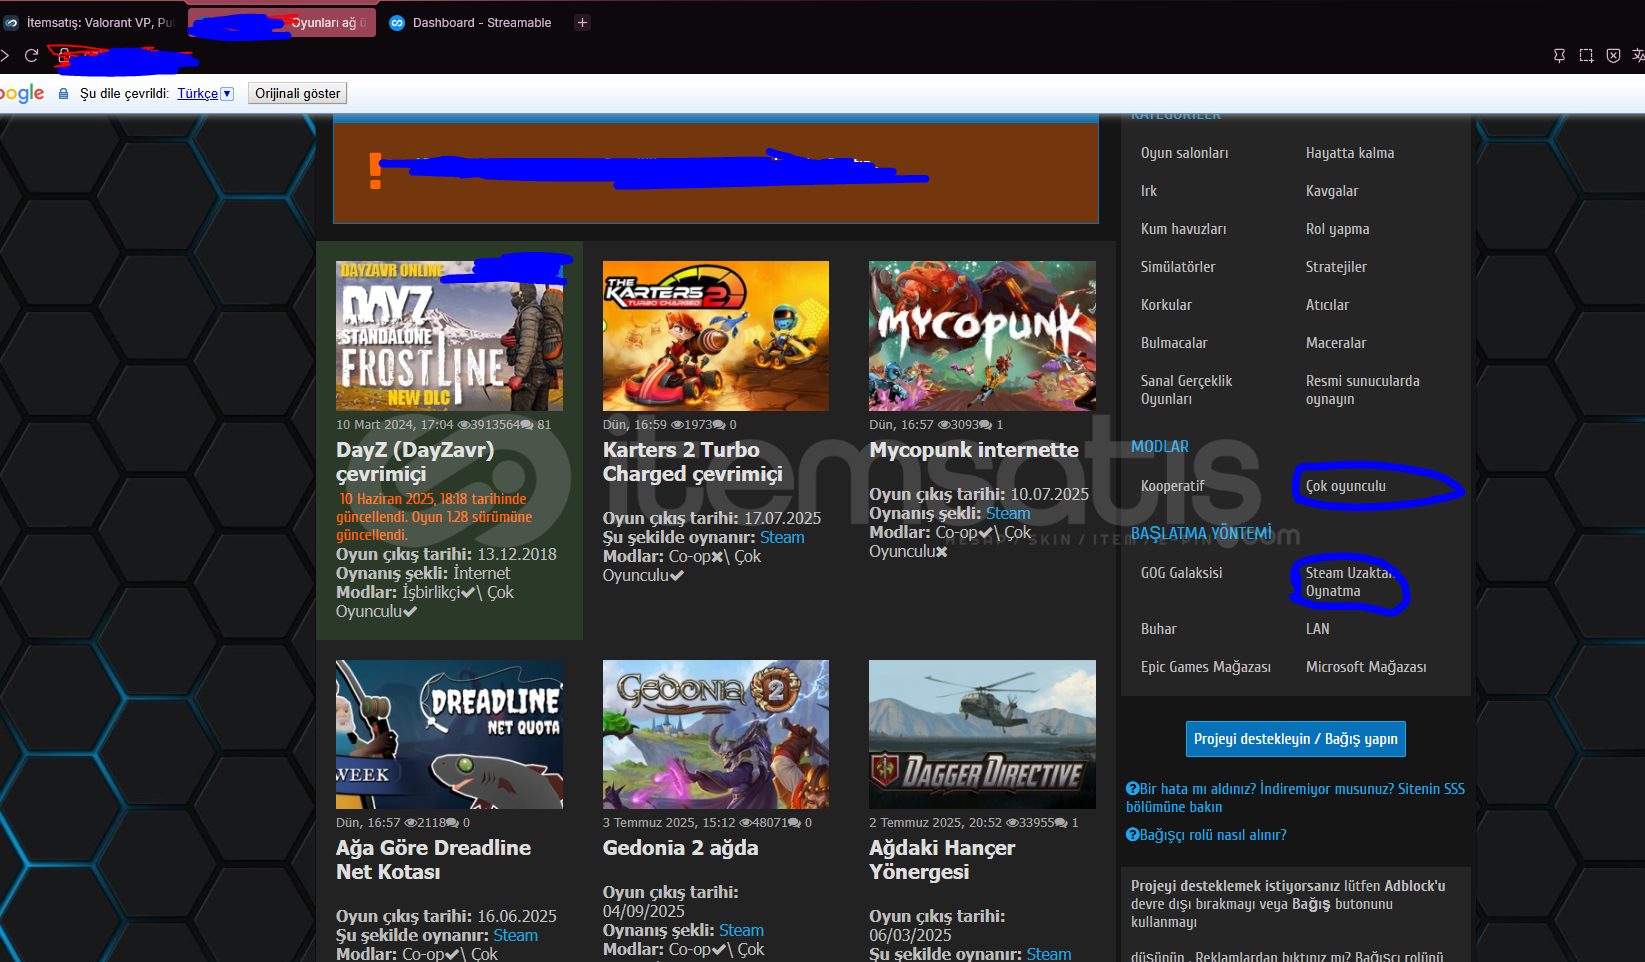The image size is (1645, 962).
Task: Open the ad blocker shield icon
Action: (1613, 55)
